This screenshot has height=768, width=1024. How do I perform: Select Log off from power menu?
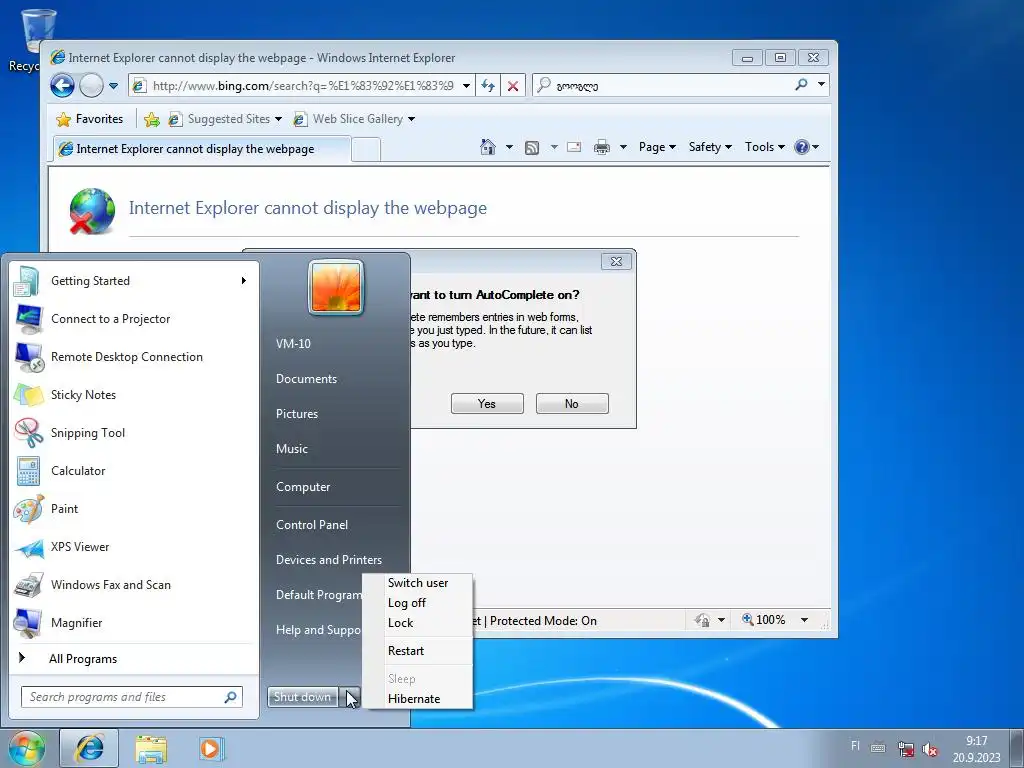pos(418,603)
